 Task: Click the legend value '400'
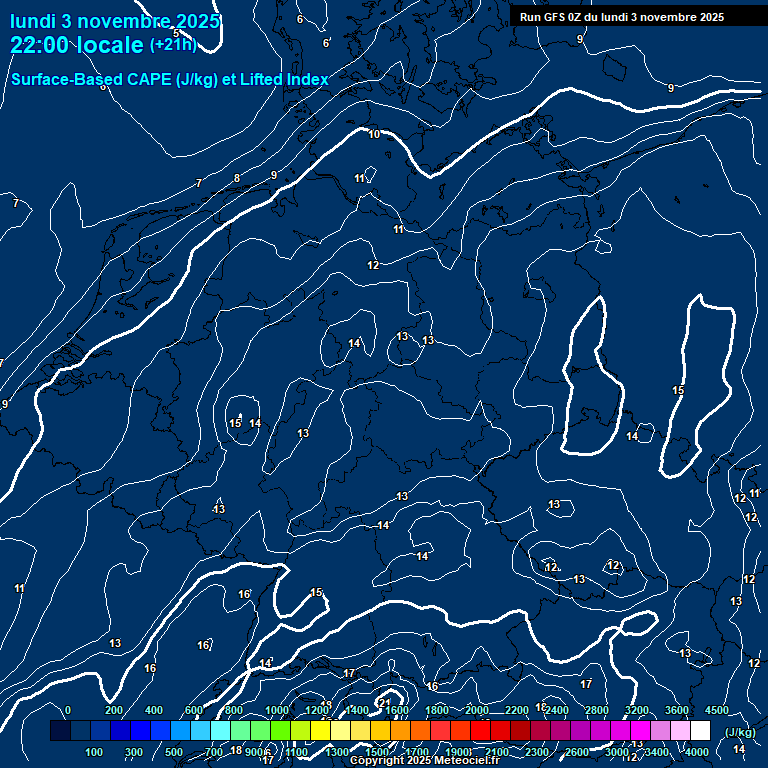tap(154, 710)
